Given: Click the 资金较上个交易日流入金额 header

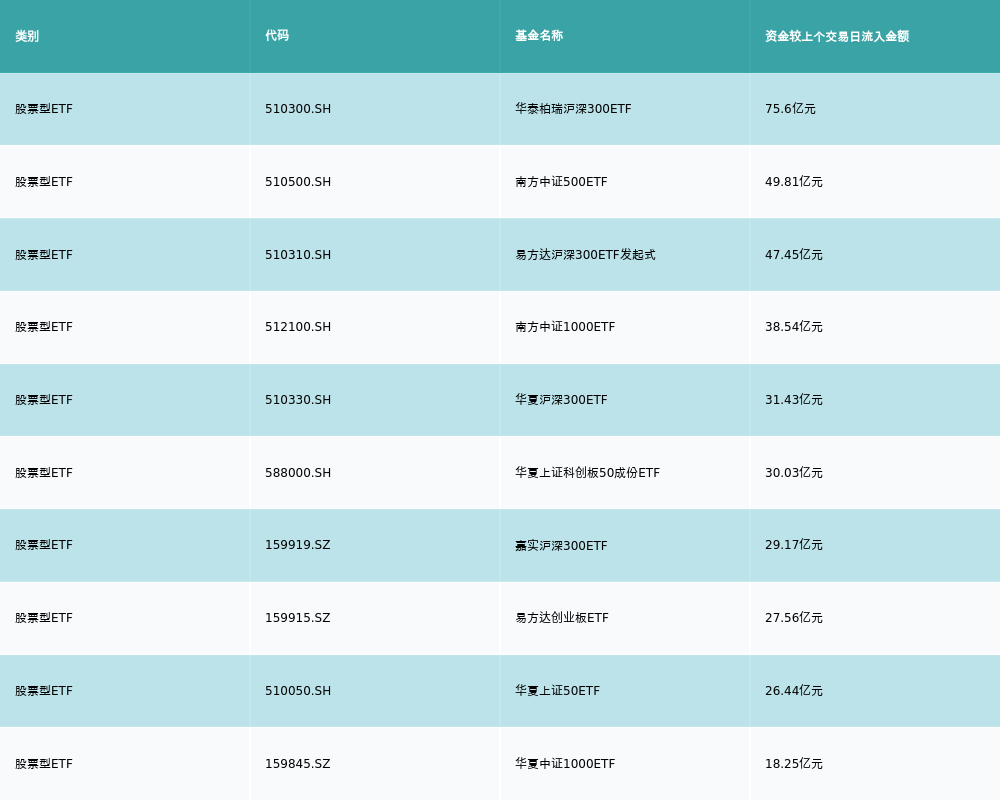Looking at the screenshot, I should click(837, 36).
